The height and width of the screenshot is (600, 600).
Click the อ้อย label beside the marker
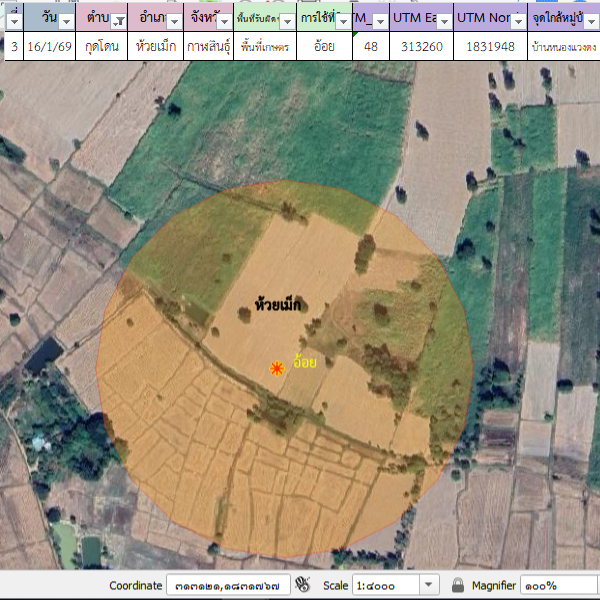click(304, 362)
